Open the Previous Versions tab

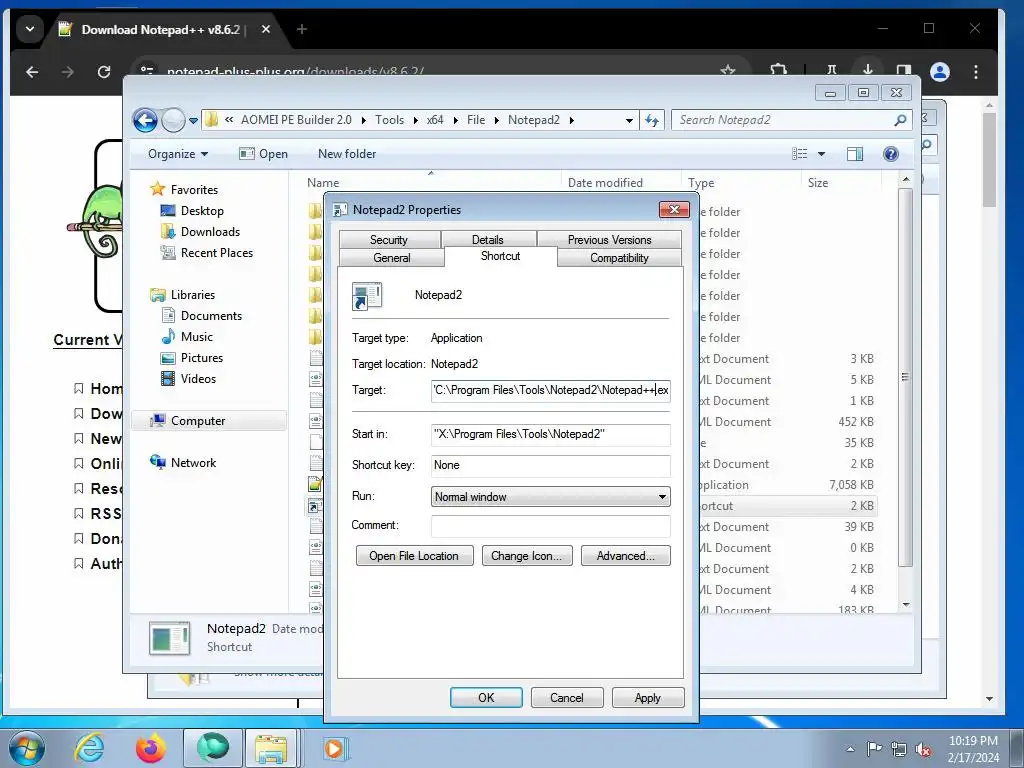coord(609,240)
